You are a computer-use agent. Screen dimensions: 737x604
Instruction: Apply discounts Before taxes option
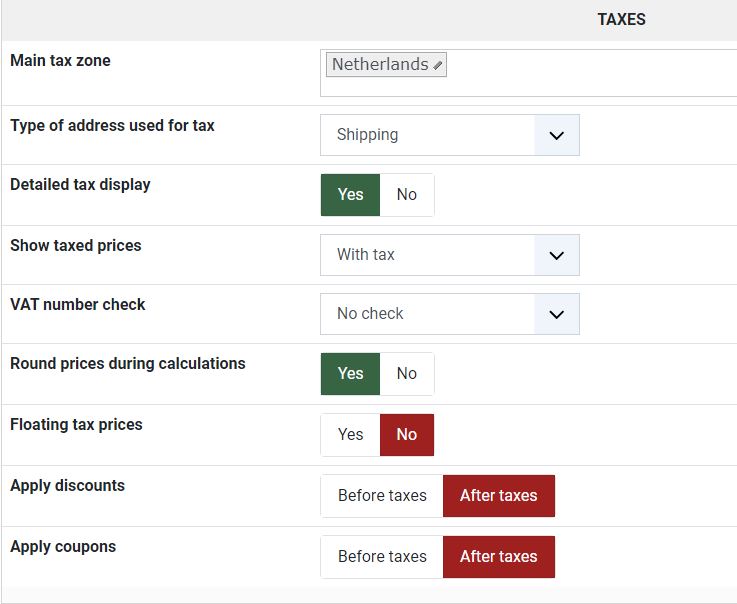382,496
